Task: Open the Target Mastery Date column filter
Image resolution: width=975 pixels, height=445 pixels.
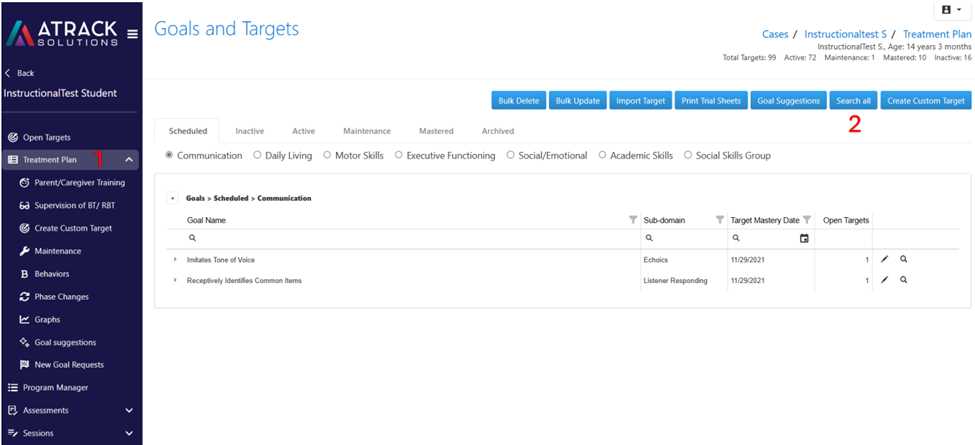Action: (807, 219)
